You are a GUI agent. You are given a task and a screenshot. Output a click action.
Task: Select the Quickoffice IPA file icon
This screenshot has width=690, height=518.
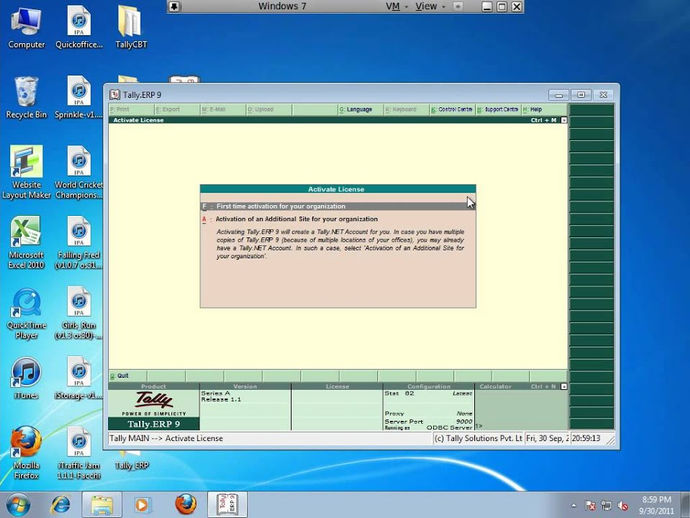click(x=79, y=26)
